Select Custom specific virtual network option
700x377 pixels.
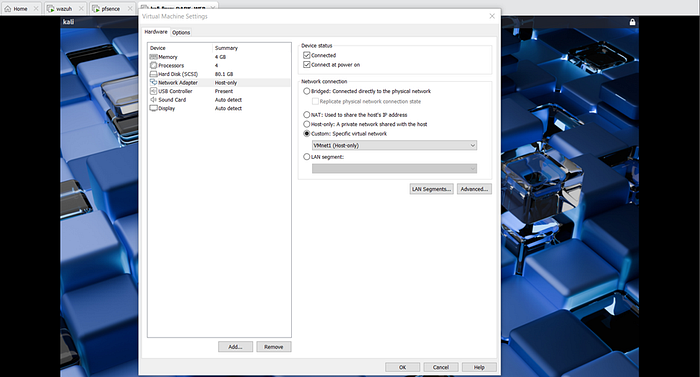click(307, 134)
